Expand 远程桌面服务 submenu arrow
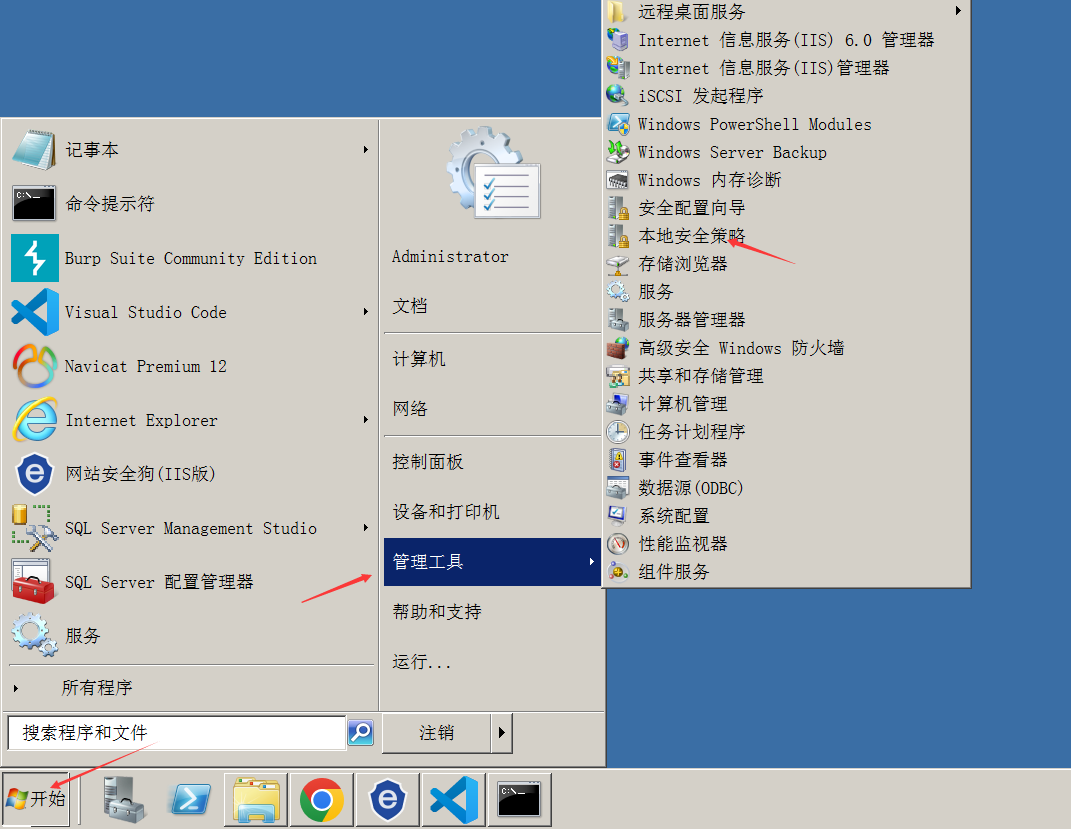The image size is (1071, 829). [x=958, y=11]
